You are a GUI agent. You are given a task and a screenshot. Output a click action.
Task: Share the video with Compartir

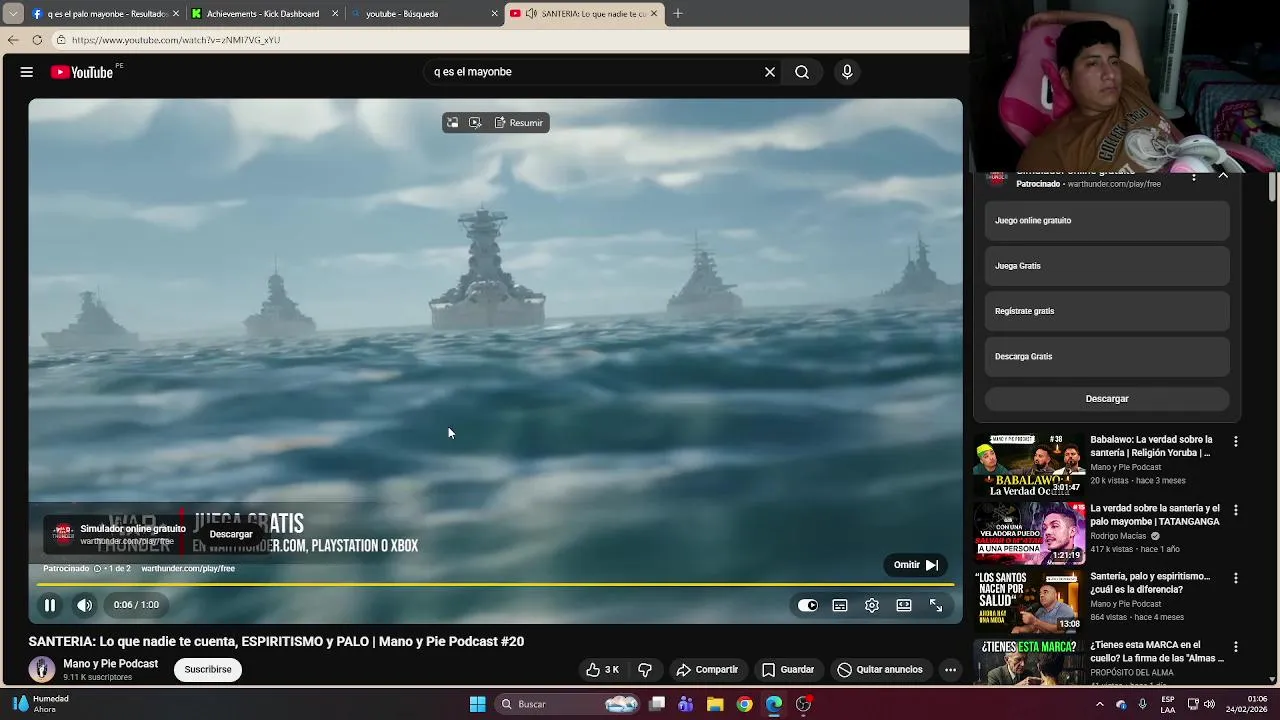point(707,670)
